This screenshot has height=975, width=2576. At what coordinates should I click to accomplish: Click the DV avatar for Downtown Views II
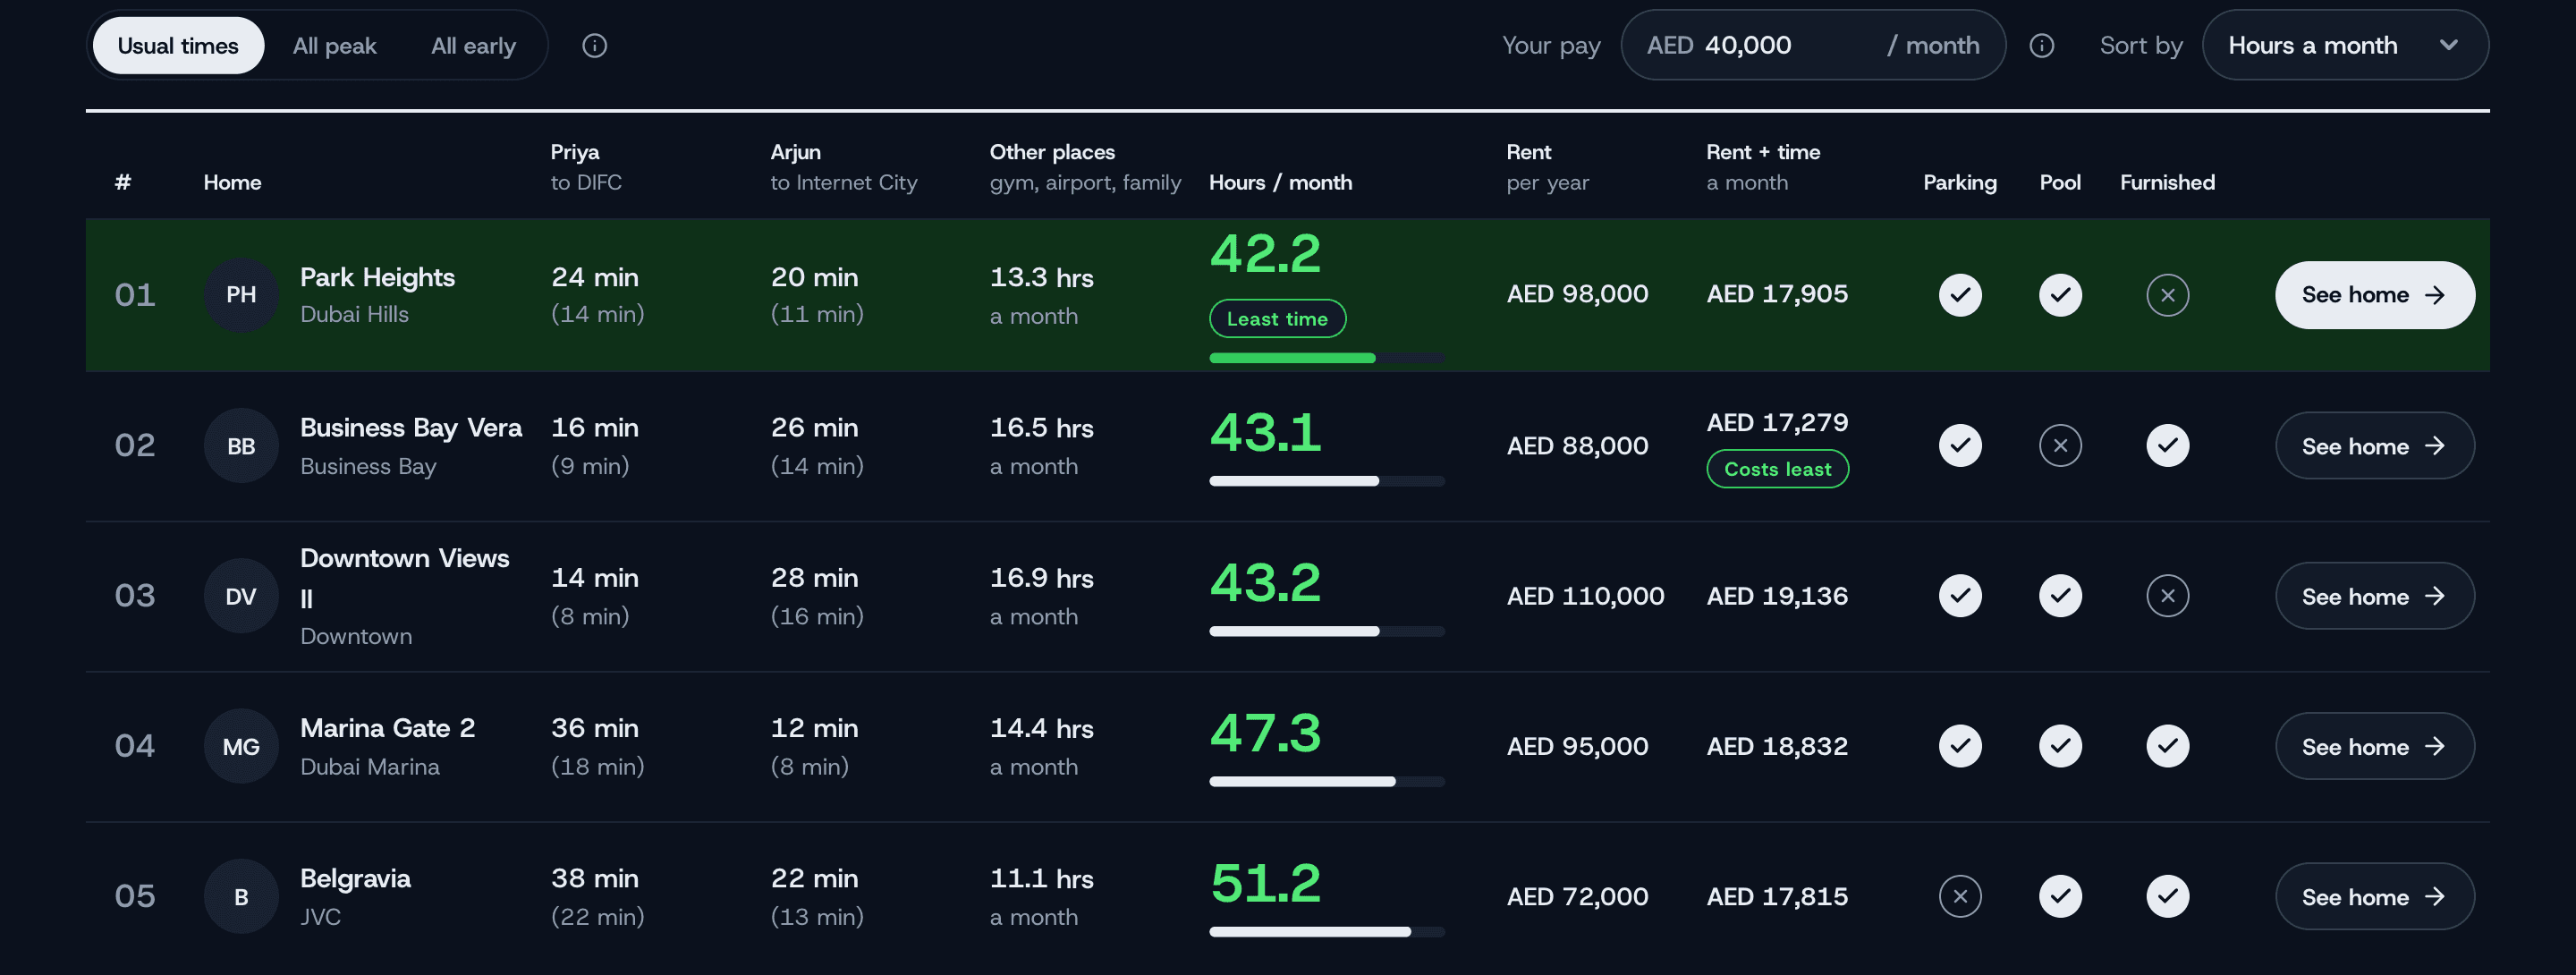(241, 596)
